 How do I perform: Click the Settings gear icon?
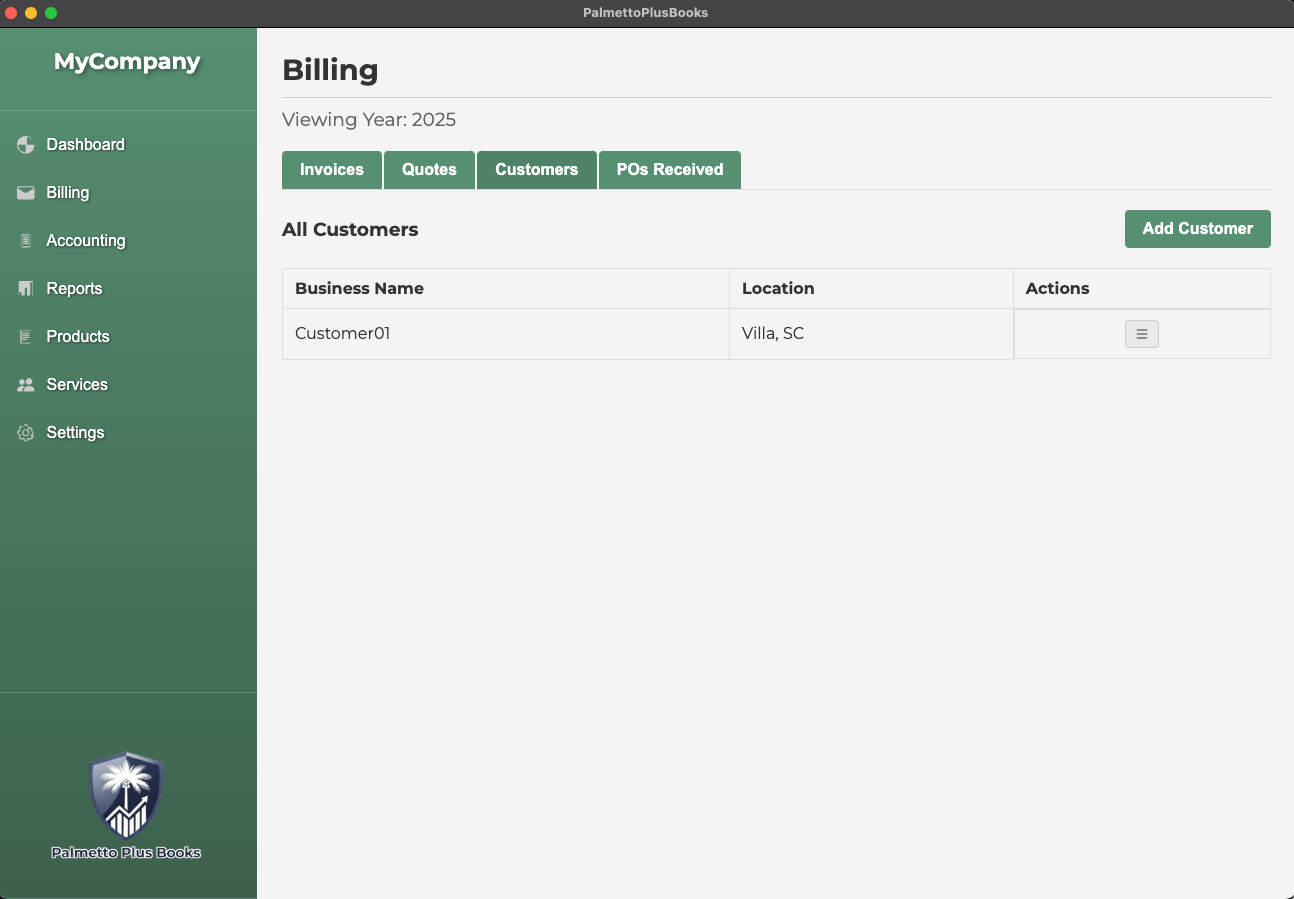click(x=26, y=433)
